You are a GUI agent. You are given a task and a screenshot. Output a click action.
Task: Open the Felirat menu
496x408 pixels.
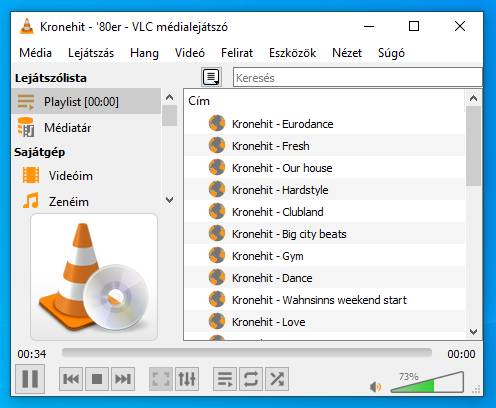[237, 53]
